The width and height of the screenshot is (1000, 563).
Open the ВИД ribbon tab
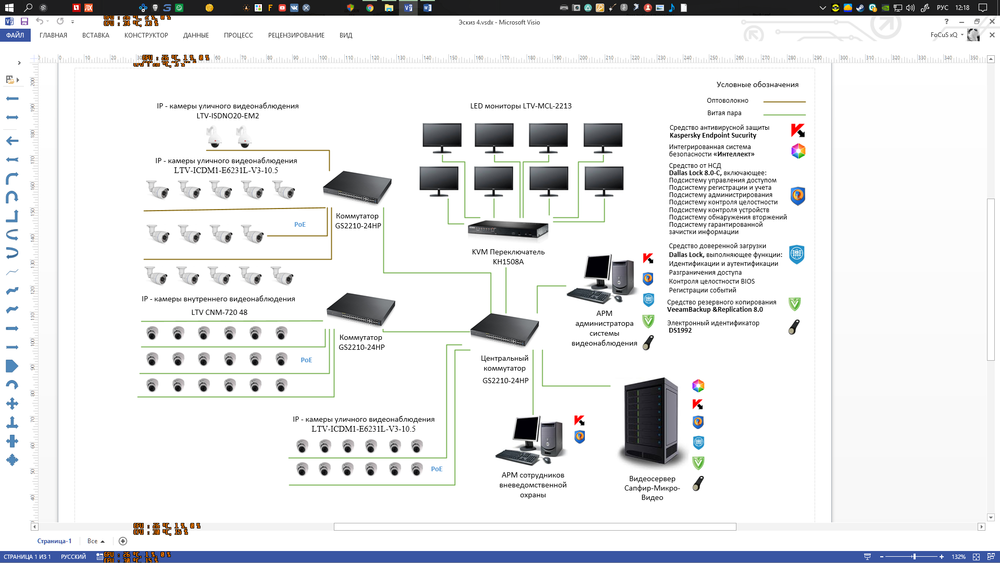click(x=346, y=35)
